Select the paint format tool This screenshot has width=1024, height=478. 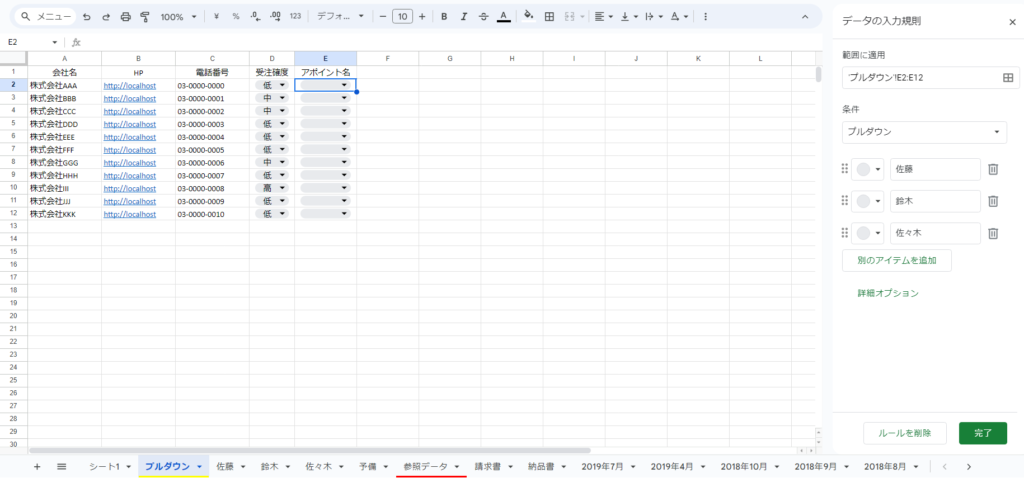pos(144,17)
